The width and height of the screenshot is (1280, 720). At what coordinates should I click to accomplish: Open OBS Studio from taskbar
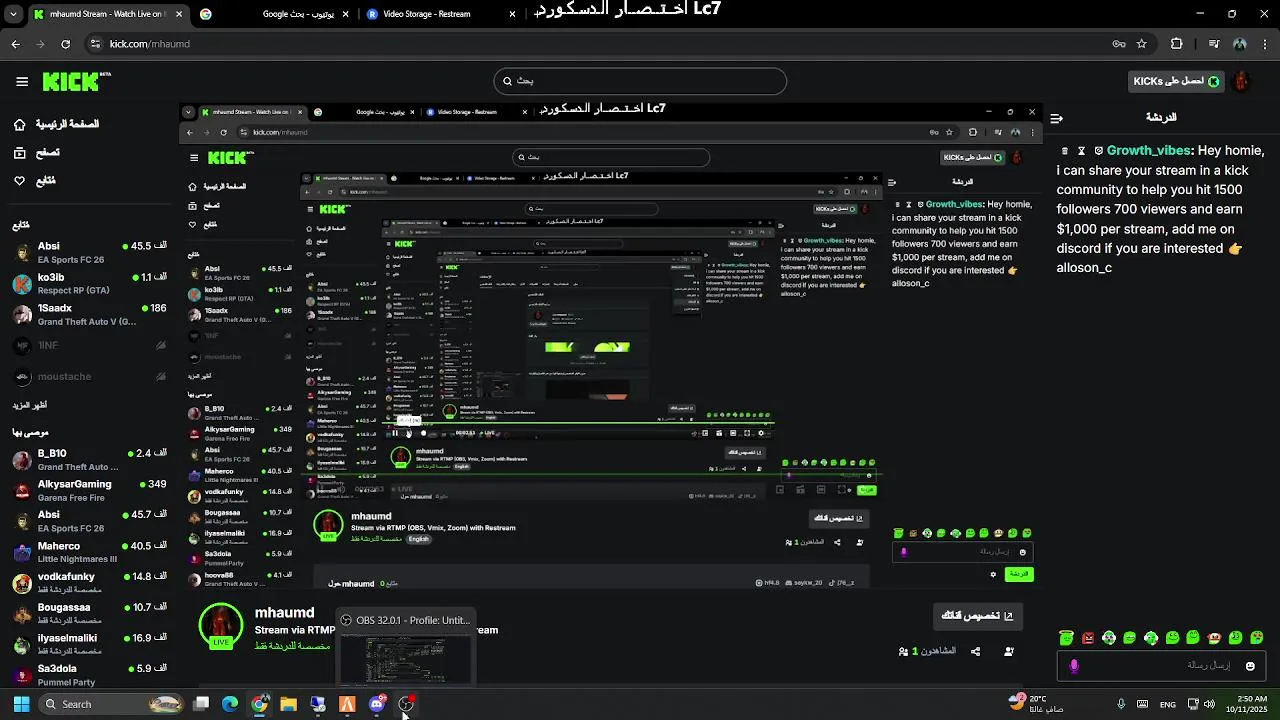(406, 704)
